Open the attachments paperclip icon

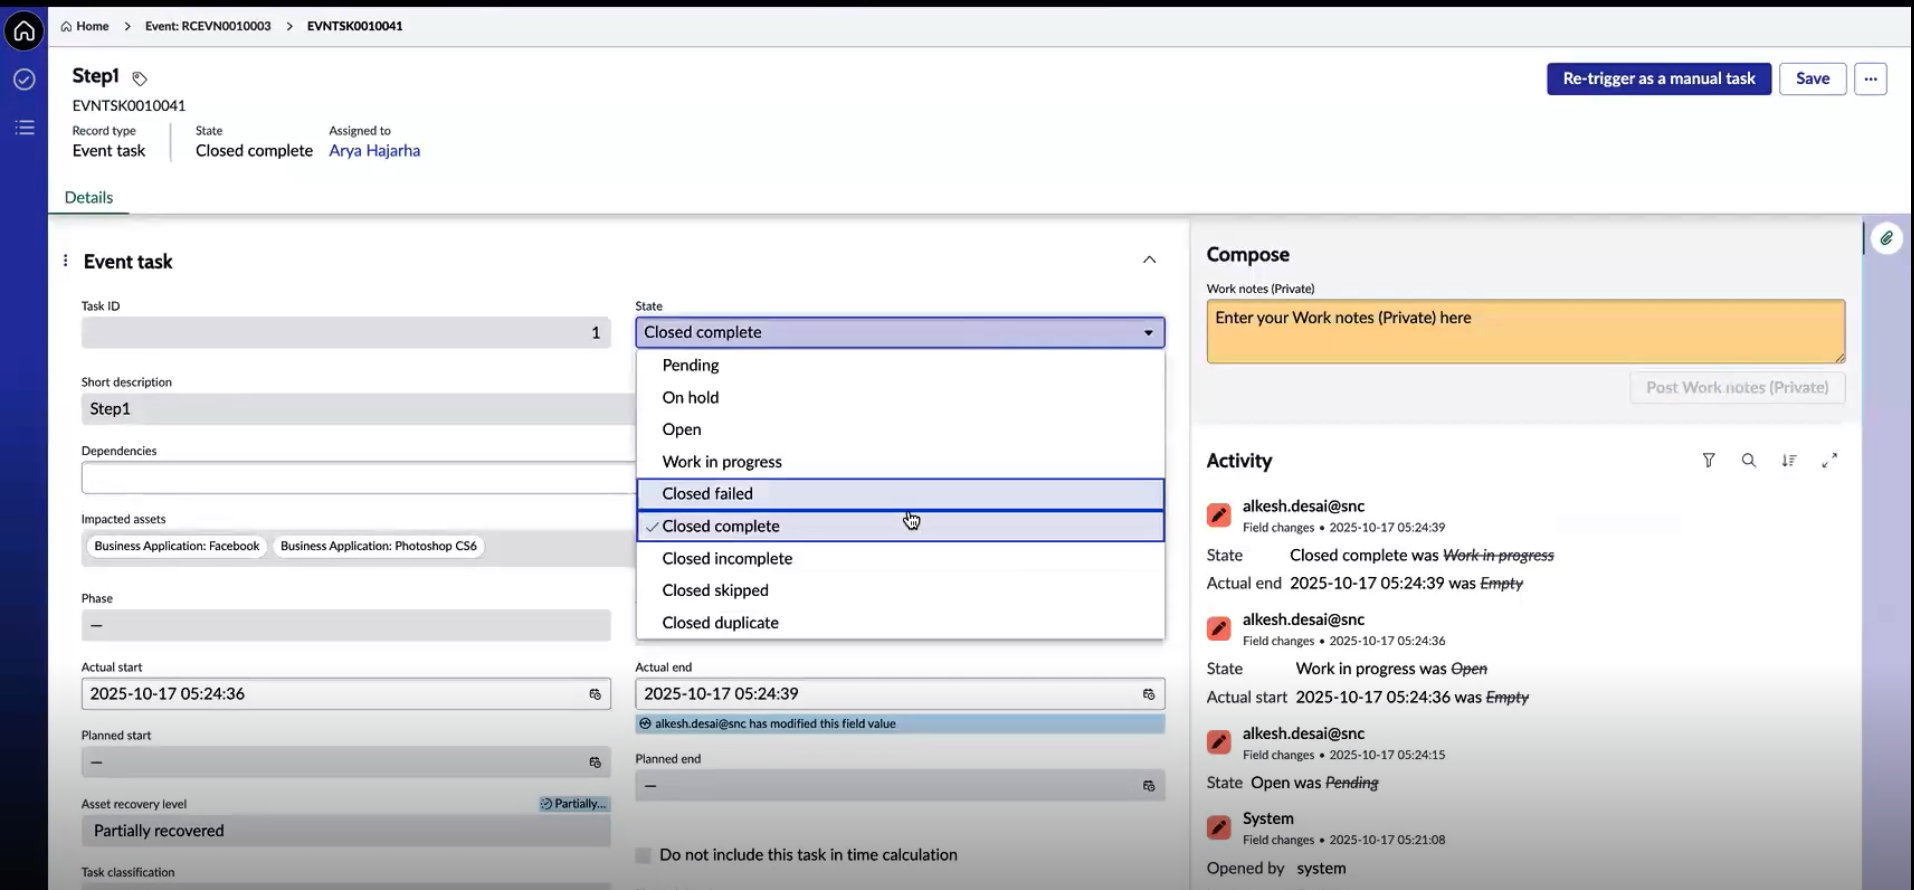pos(1885,238)
